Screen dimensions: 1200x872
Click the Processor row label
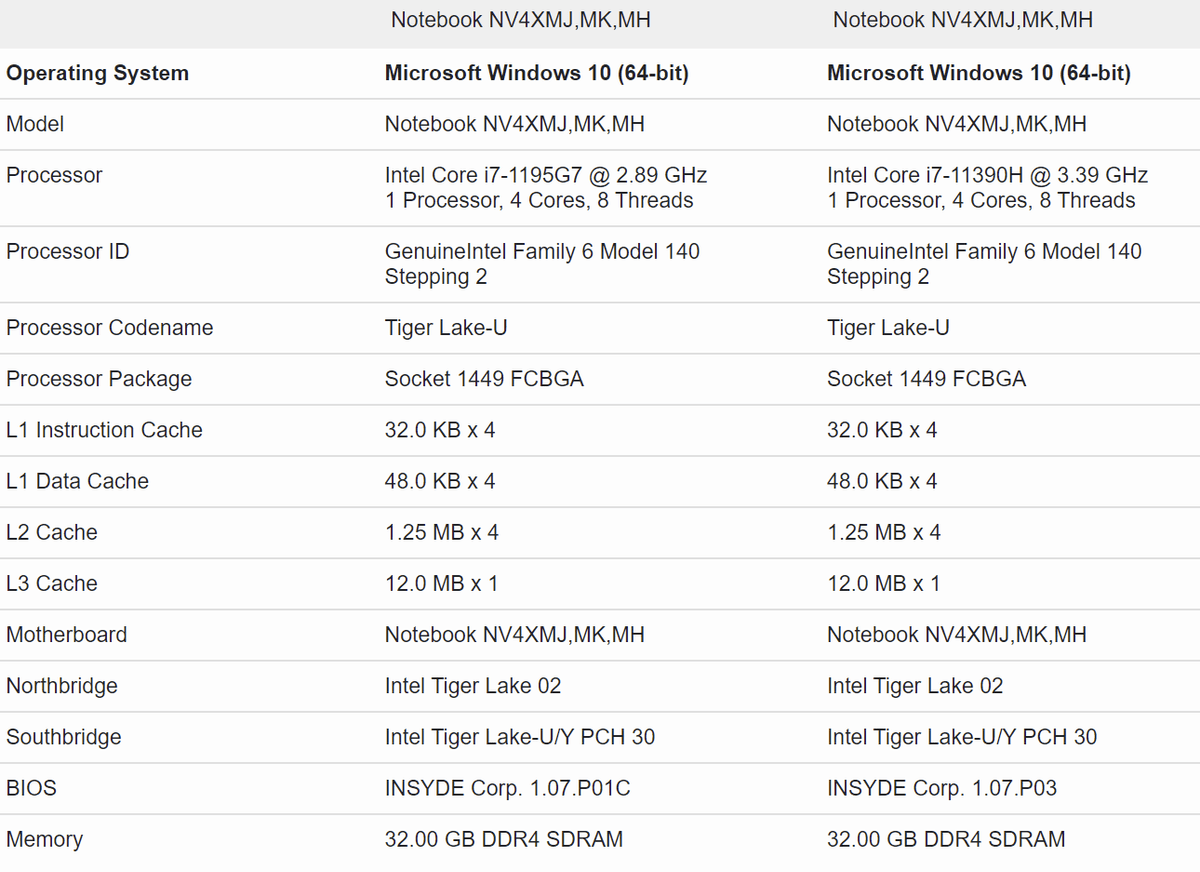point(54,176)
